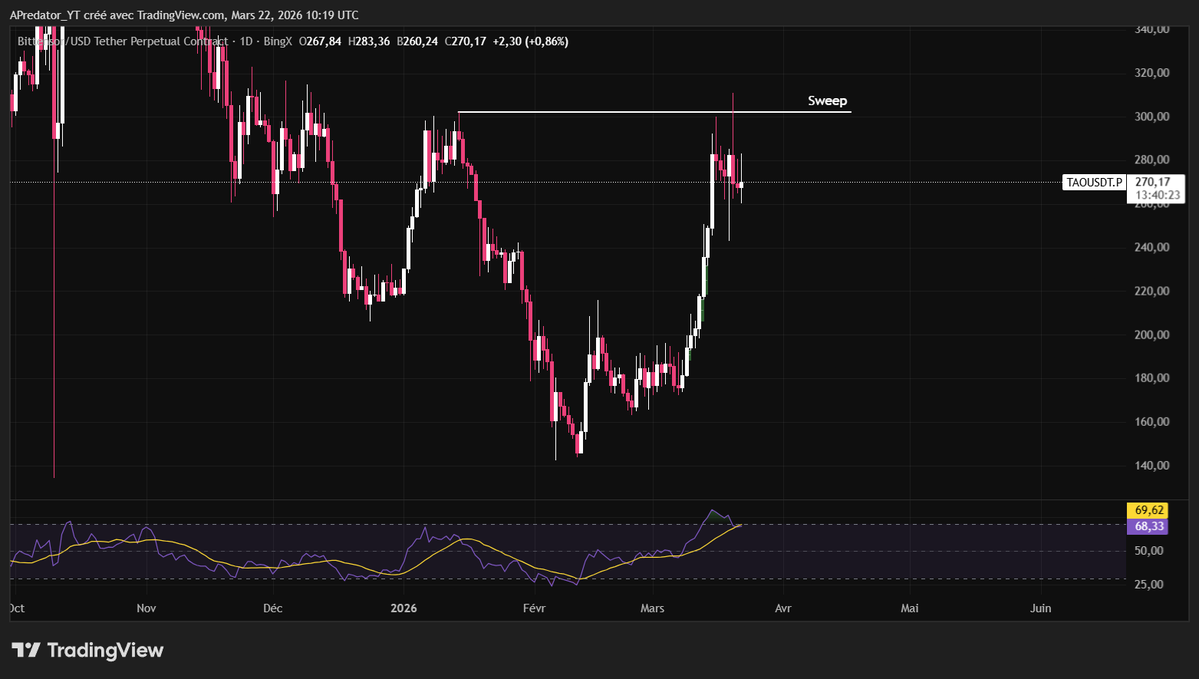1199x679 pixels.
Task: Click the 1D timeframe in chart title
Action: tap(246, 41)
